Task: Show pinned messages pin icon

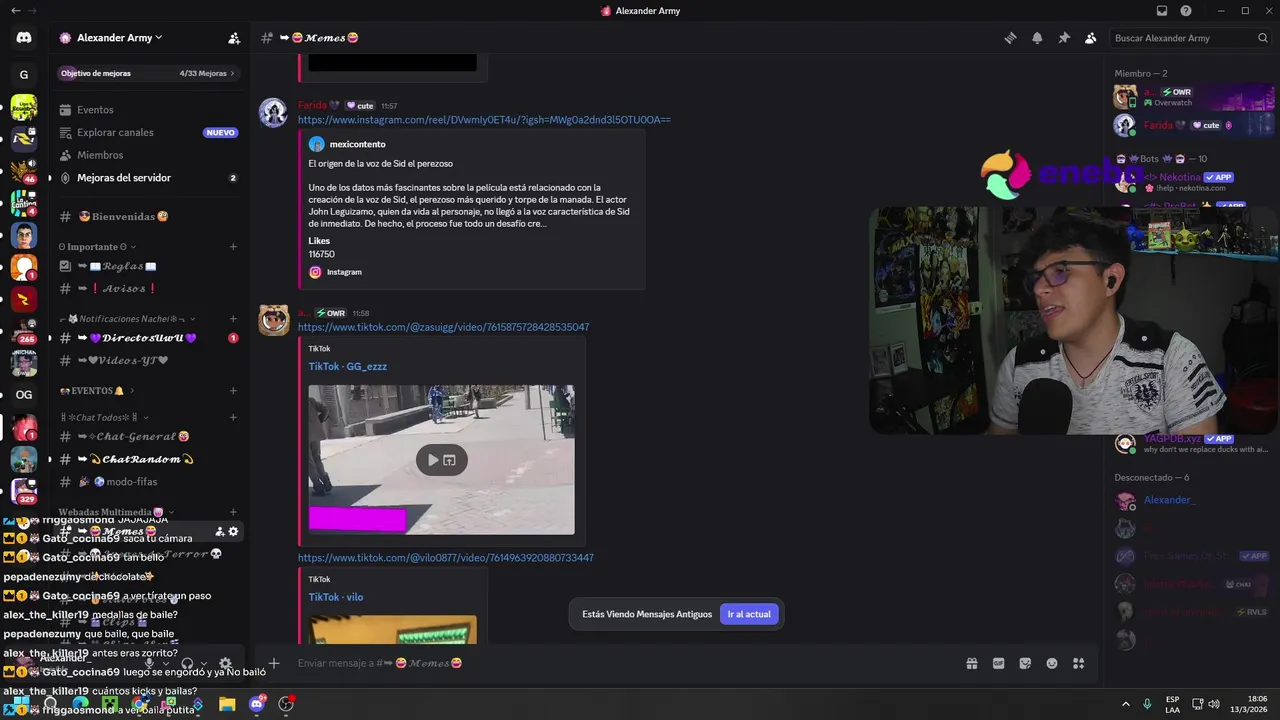Action: tap(1064, 38)
